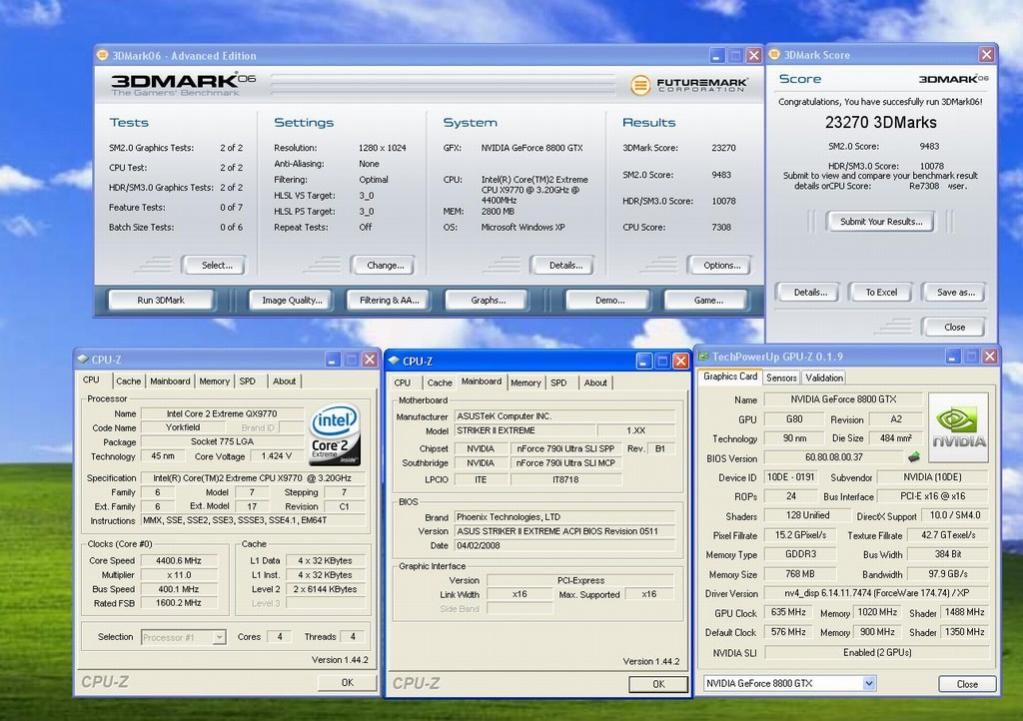Click Save as in Score window
The width and height of the screenshot is (1023, 721).
click(954, 292)
